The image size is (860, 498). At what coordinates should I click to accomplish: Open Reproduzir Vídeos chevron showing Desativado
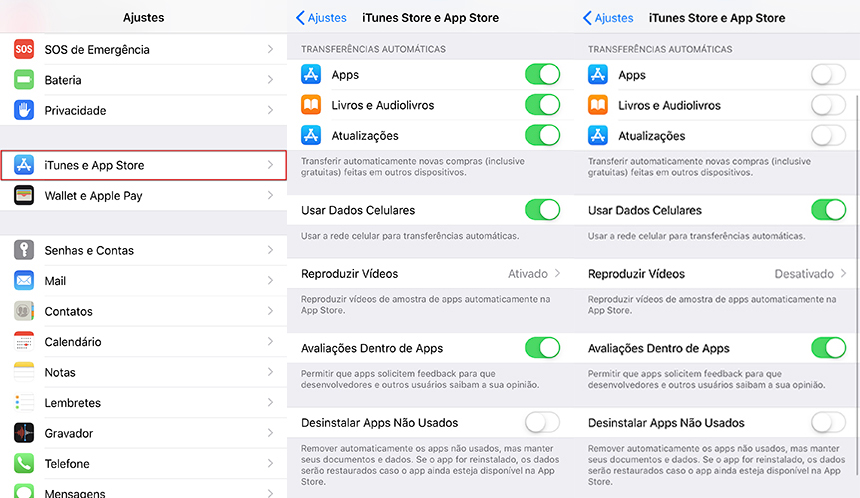click(x=844, y=273)
